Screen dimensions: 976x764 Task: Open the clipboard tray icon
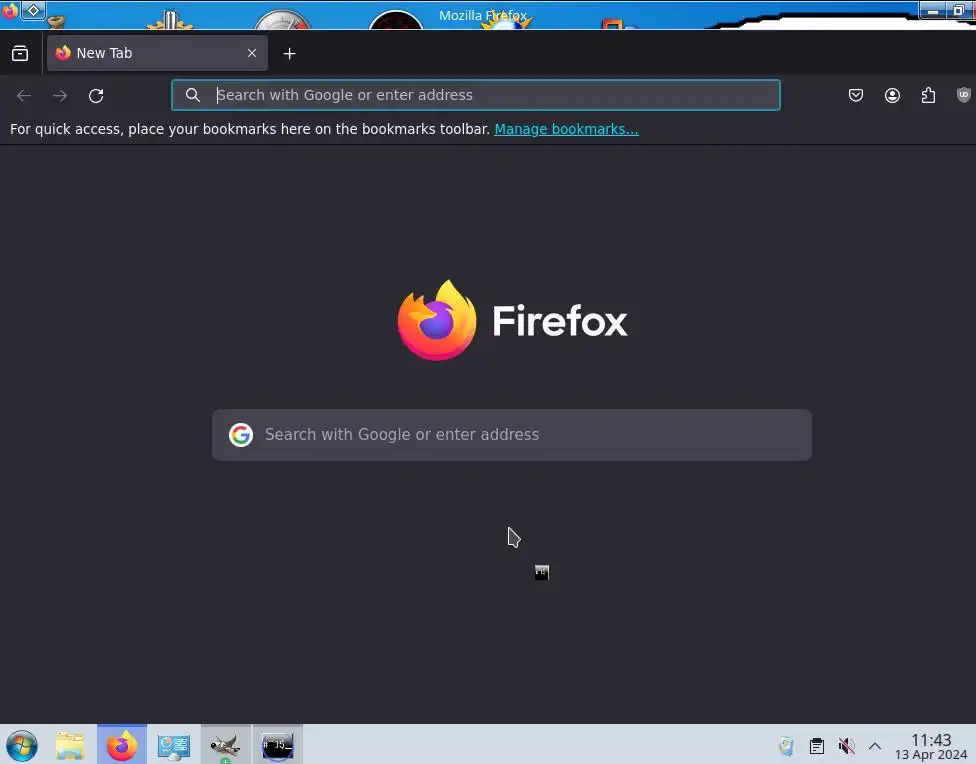point(817,745)
